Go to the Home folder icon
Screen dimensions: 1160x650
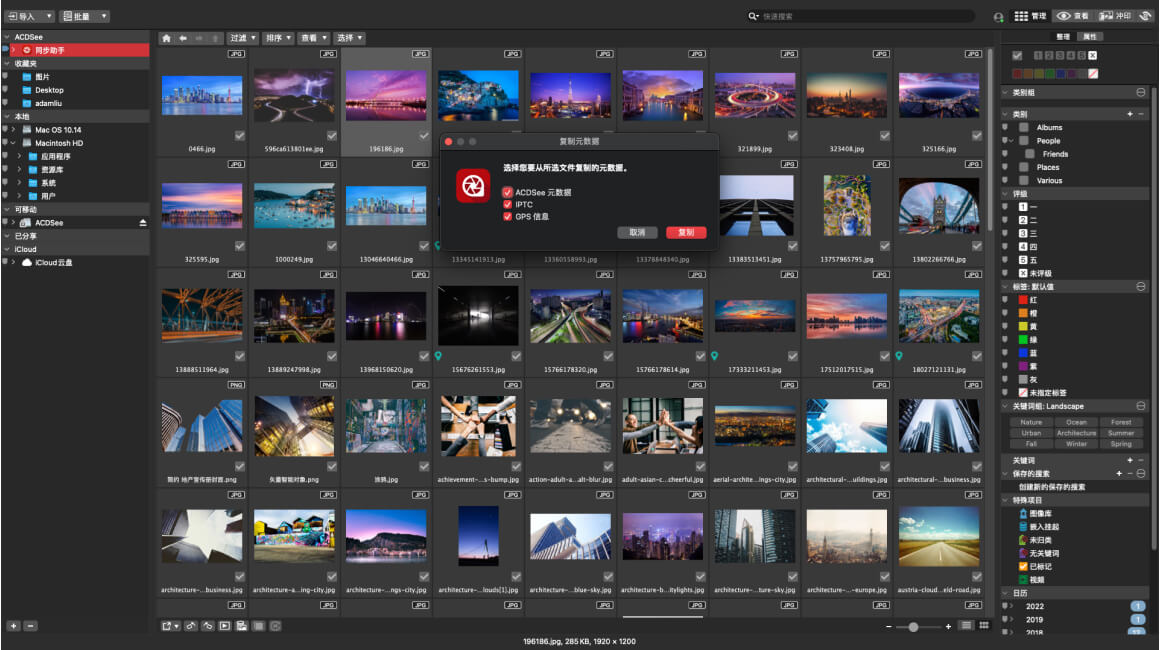click(166, 38)
